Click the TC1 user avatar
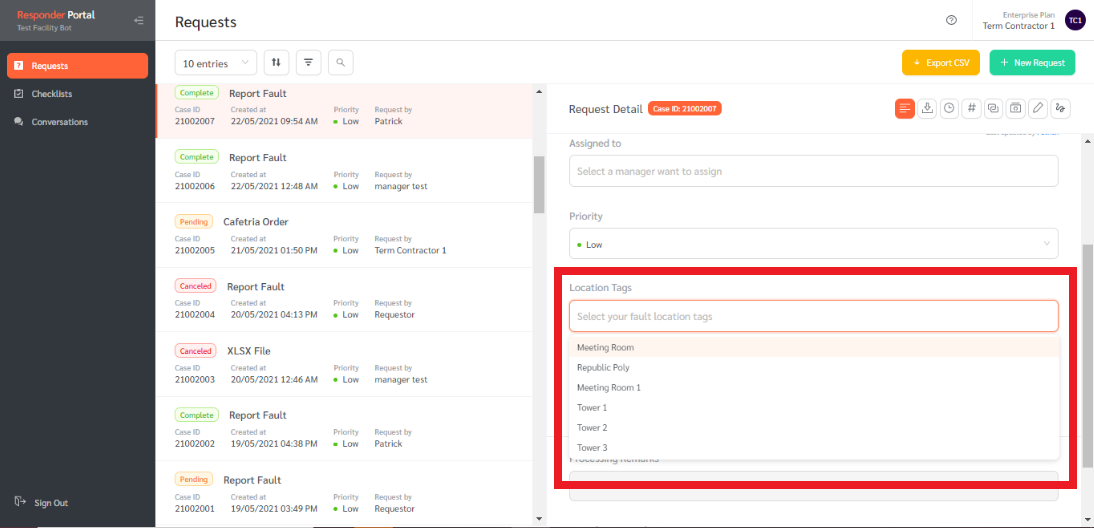The height and width of the screenshot is (528, 1094). (1074, 20)
